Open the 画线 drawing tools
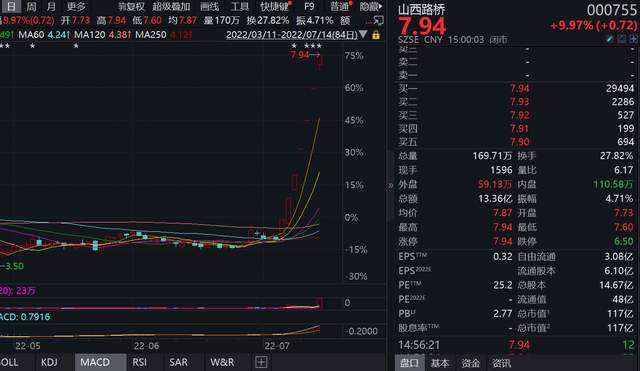Screen dimensions: 640x371 pos(209,7)
